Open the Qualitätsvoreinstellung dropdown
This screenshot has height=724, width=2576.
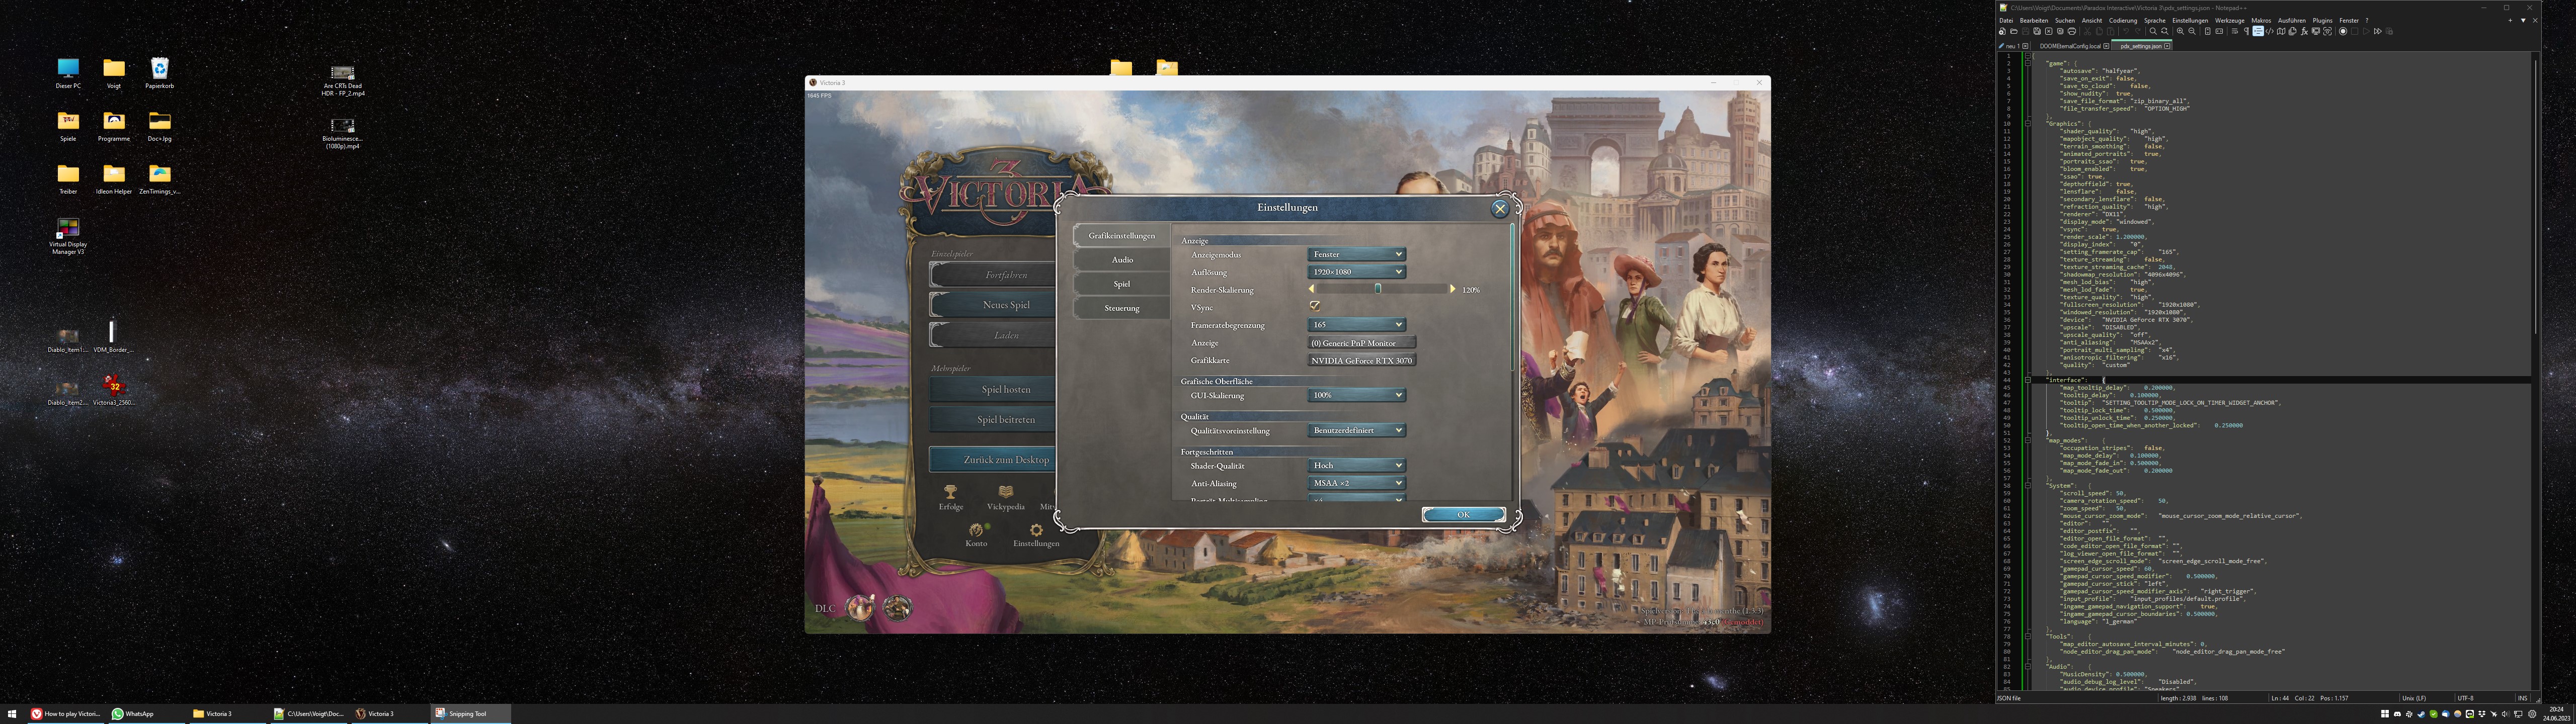tap(1356, 430)
